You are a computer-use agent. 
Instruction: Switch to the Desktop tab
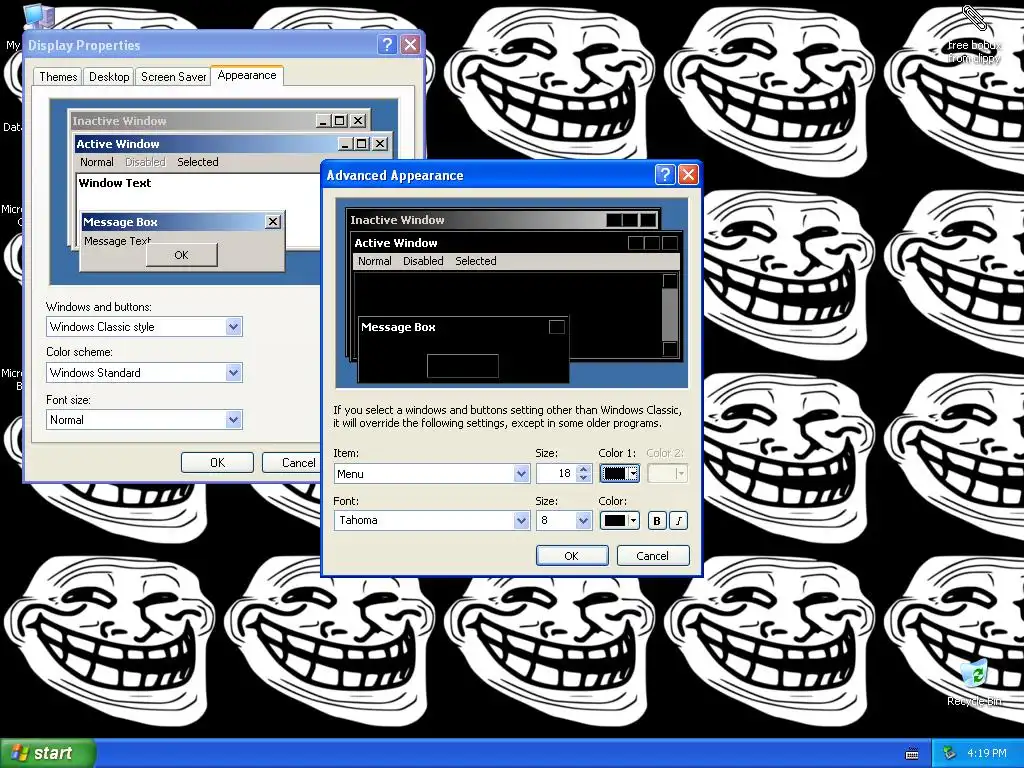[109, 76]
